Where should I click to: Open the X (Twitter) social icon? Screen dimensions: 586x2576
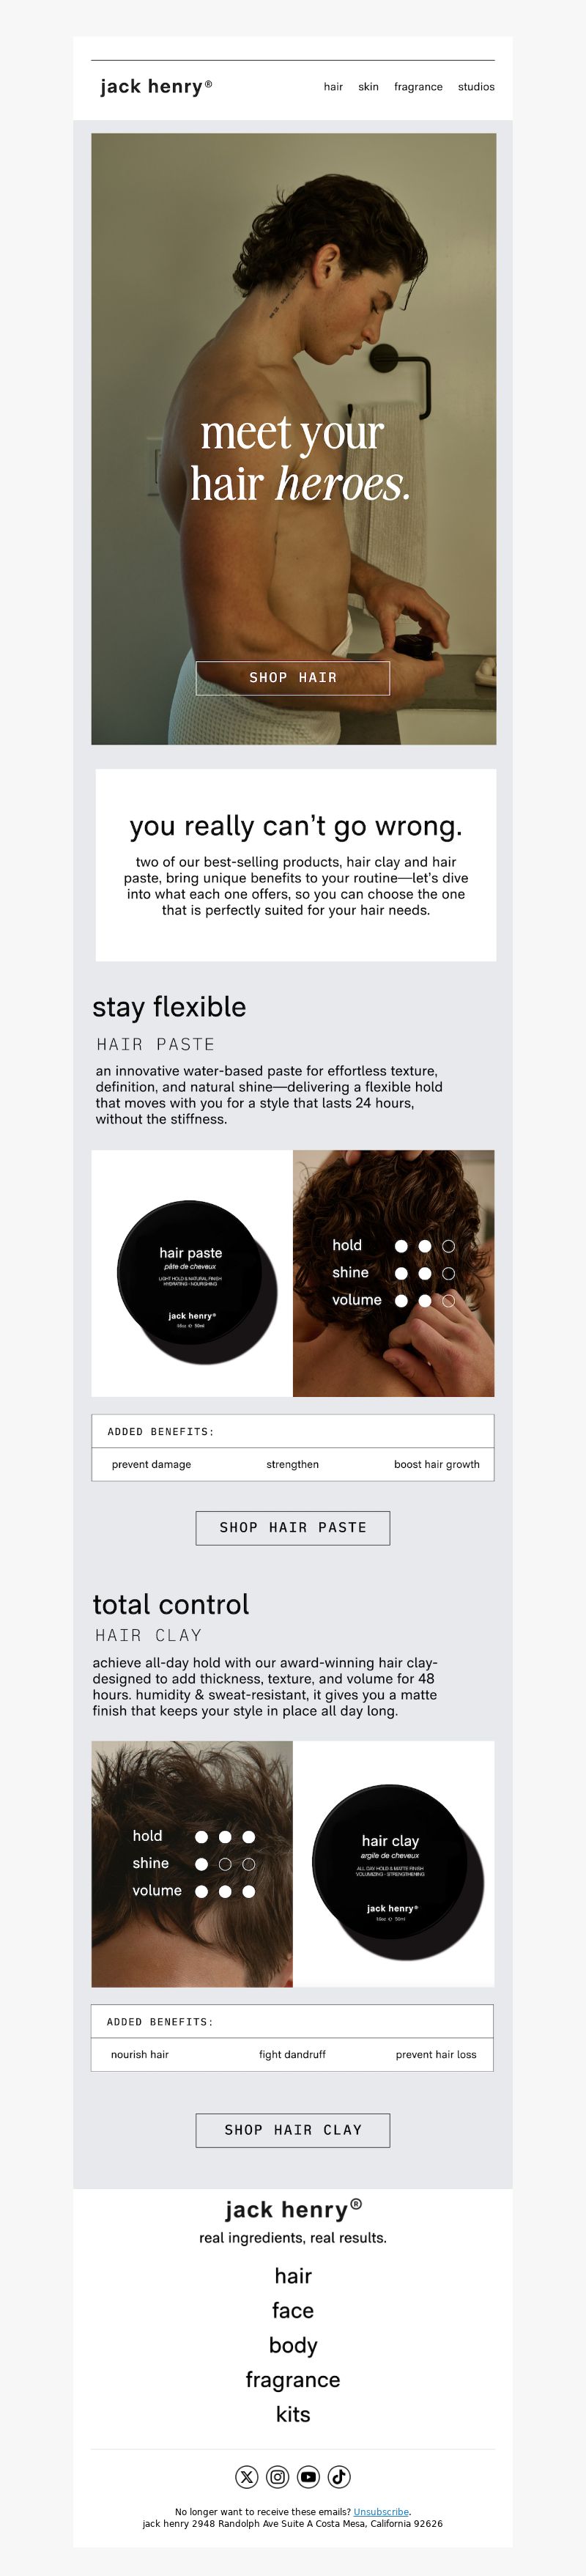click(247, 2476)
